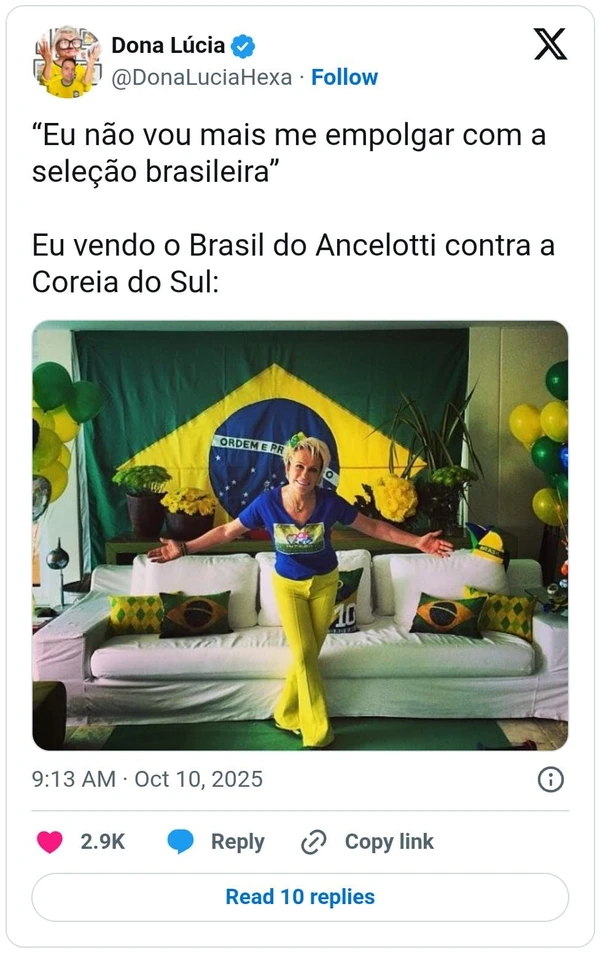Click the quoted text about seleção brasileira

coord(288,153)
